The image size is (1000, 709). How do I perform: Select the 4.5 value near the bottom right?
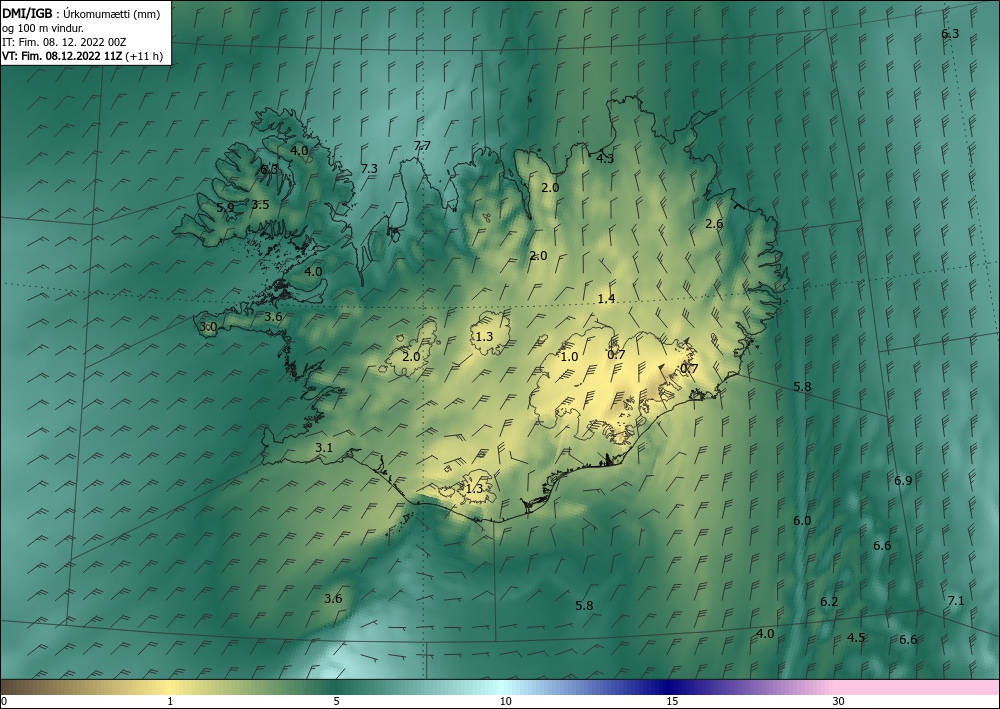pos(856,638)
